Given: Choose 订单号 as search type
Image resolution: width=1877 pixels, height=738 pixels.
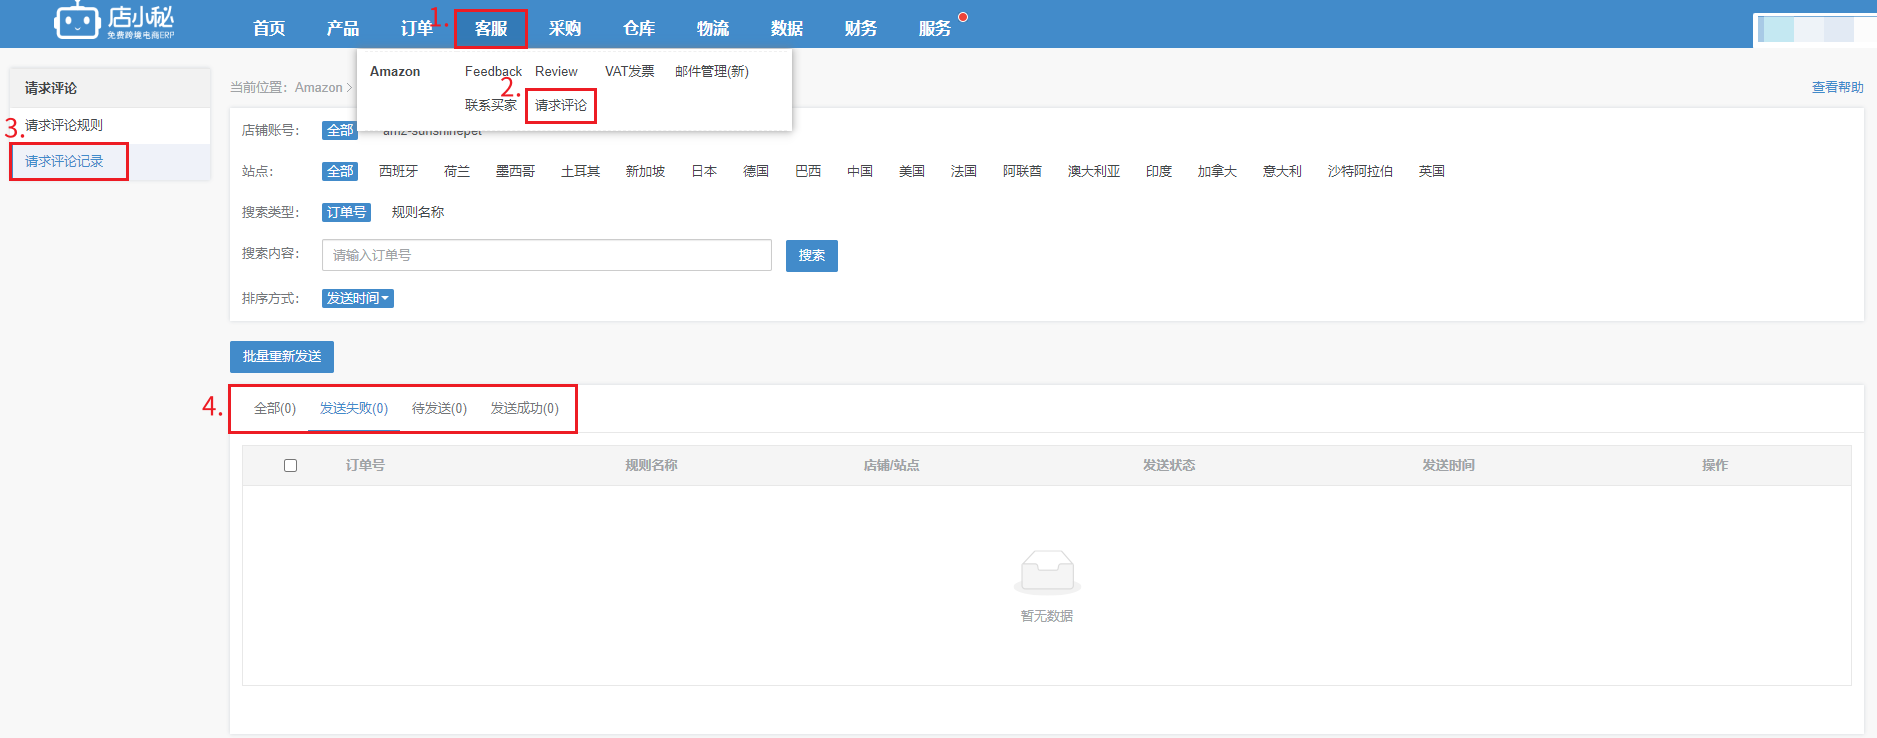Looking at the screenshot, I should [346, 212].
